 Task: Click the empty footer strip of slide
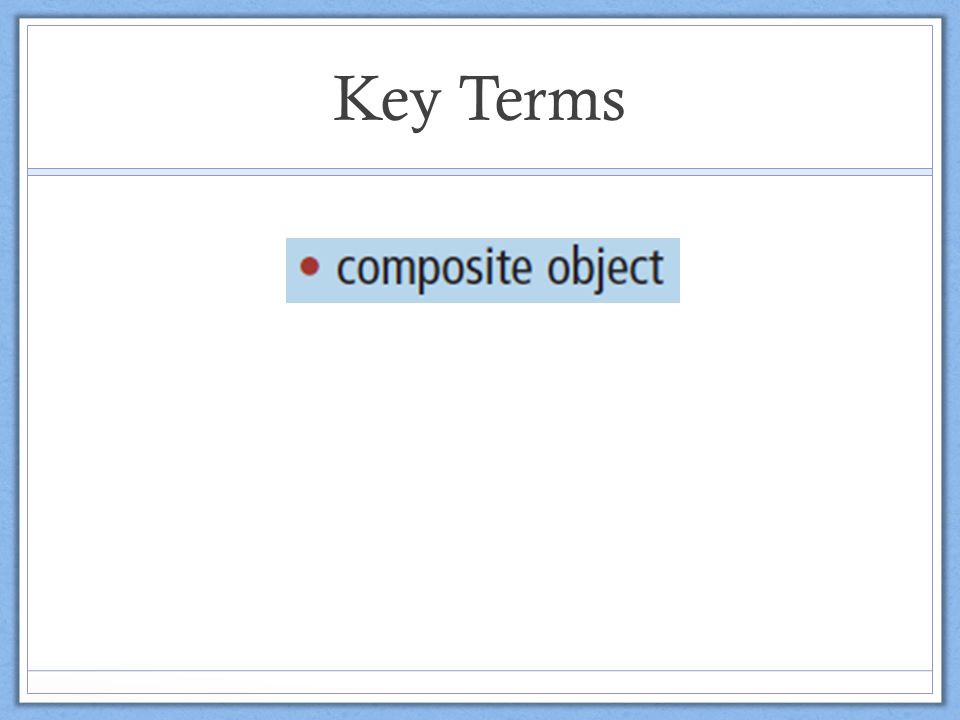pyautogui.click(x=480, y=682)
